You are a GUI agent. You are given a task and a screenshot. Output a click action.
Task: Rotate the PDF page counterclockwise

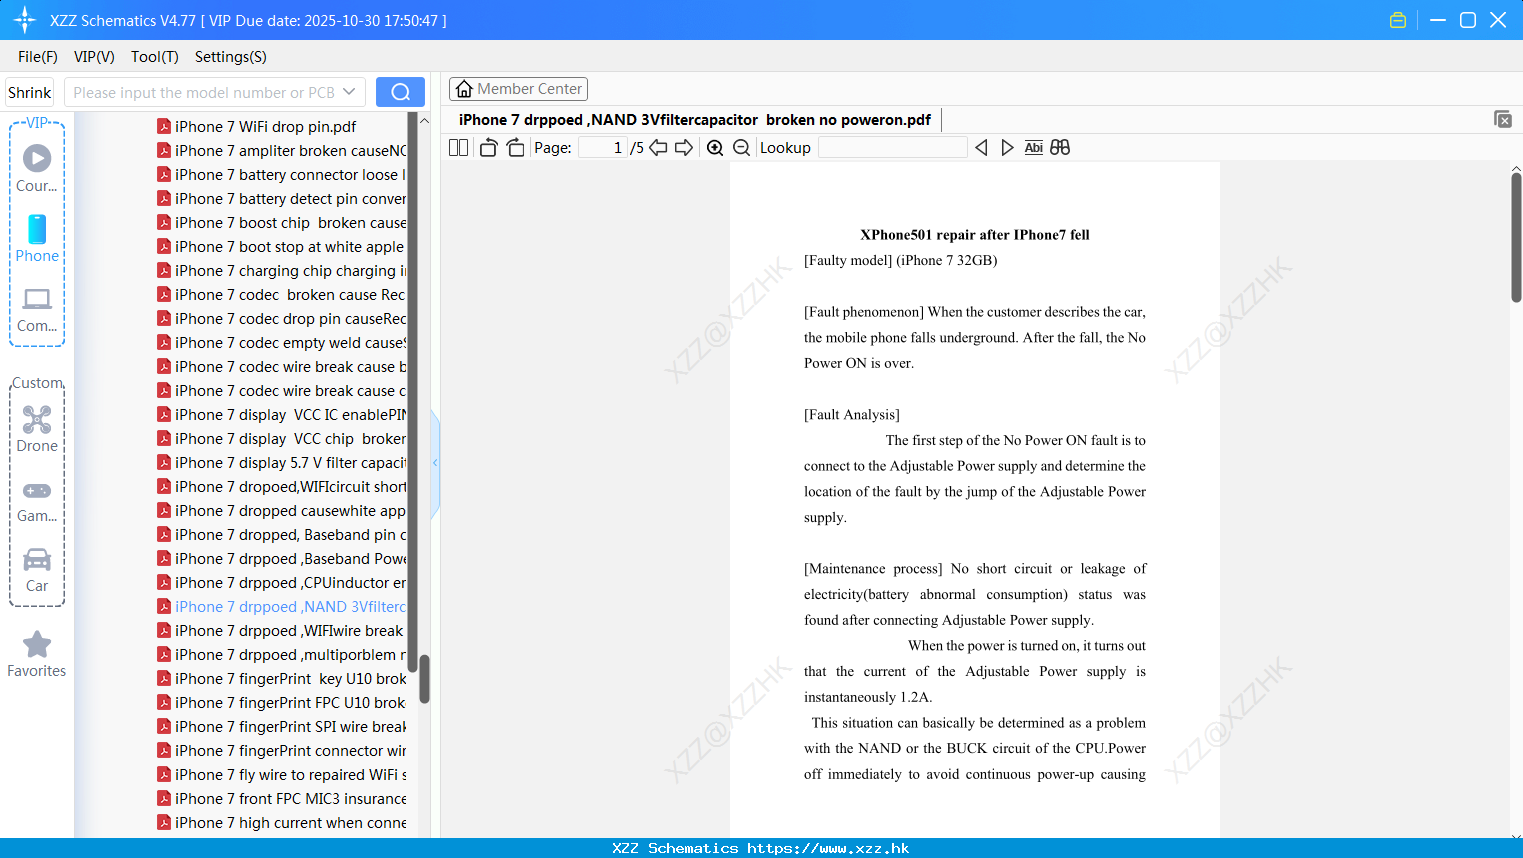click(488, 147)
